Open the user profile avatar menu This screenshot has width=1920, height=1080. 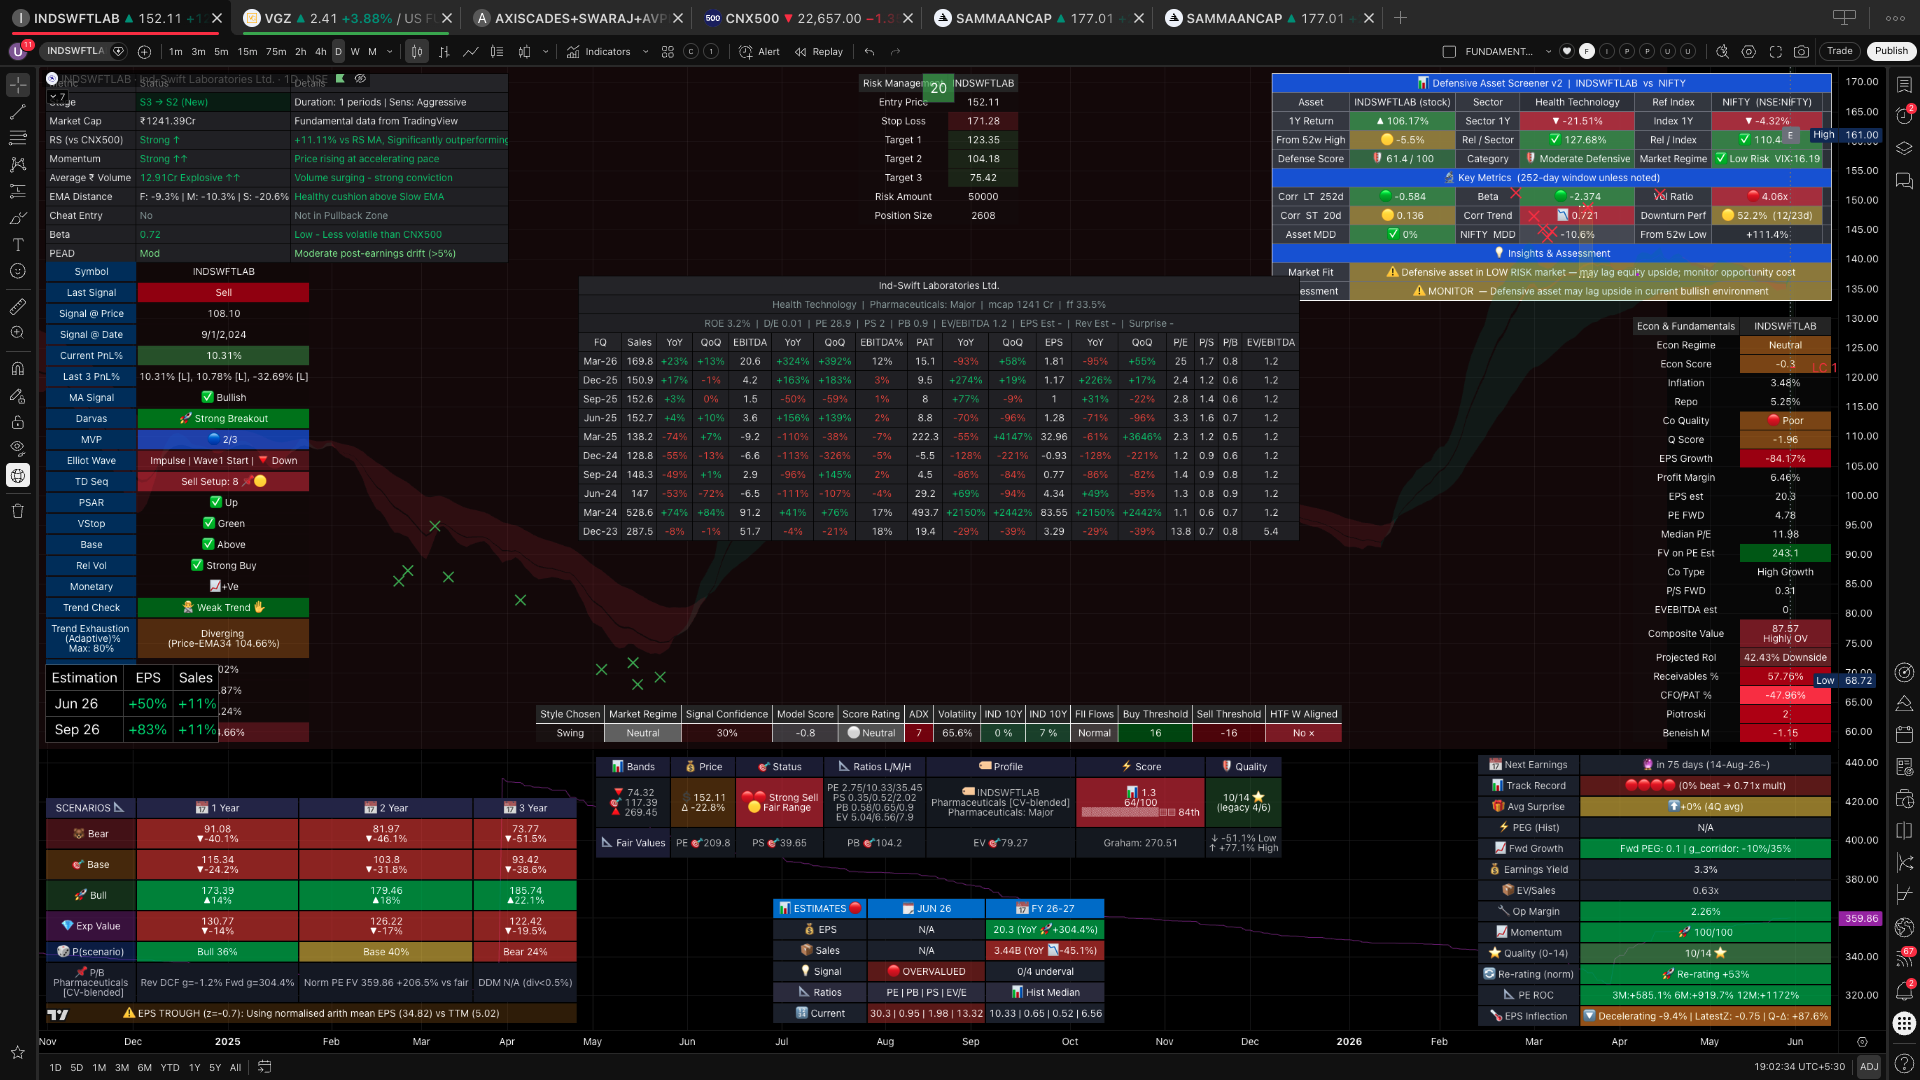(18, 51)
